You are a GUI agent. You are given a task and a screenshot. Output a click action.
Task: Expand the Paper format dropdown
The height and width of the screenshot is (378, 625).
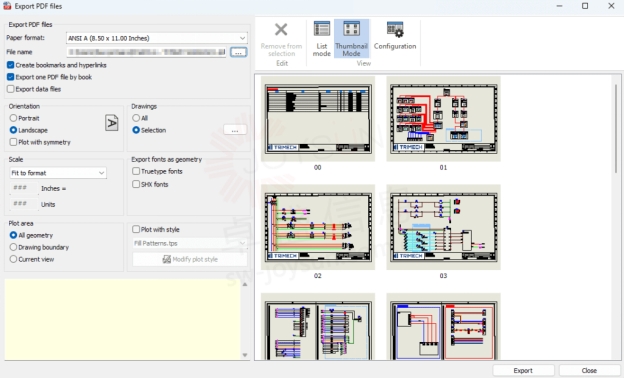tap(156, 38)
